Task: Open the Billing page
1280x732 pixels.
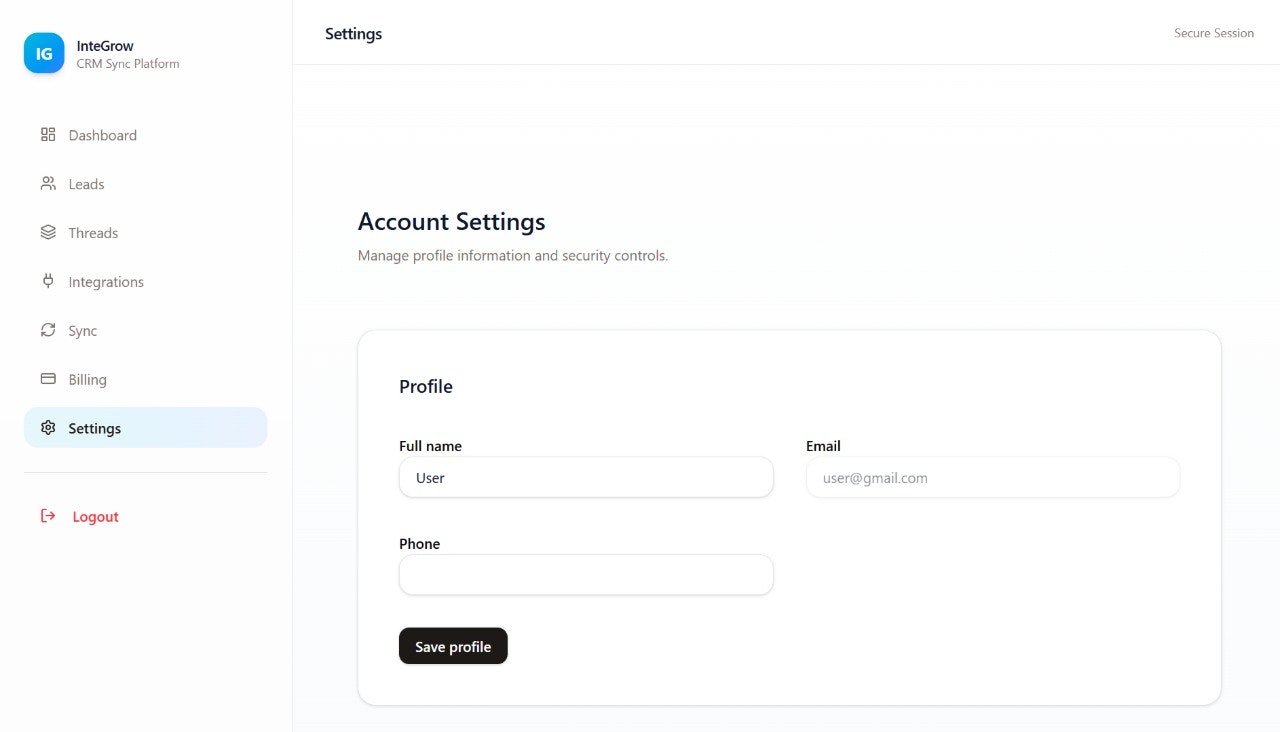Action: 87,379
